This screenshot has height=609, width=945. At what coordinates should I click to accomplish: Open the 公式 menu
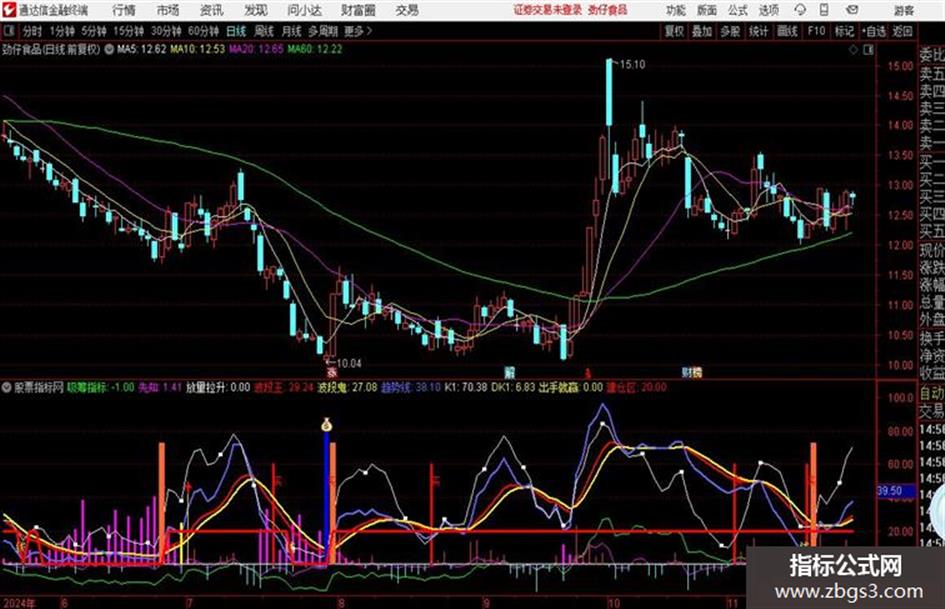[x=738, y=10]
